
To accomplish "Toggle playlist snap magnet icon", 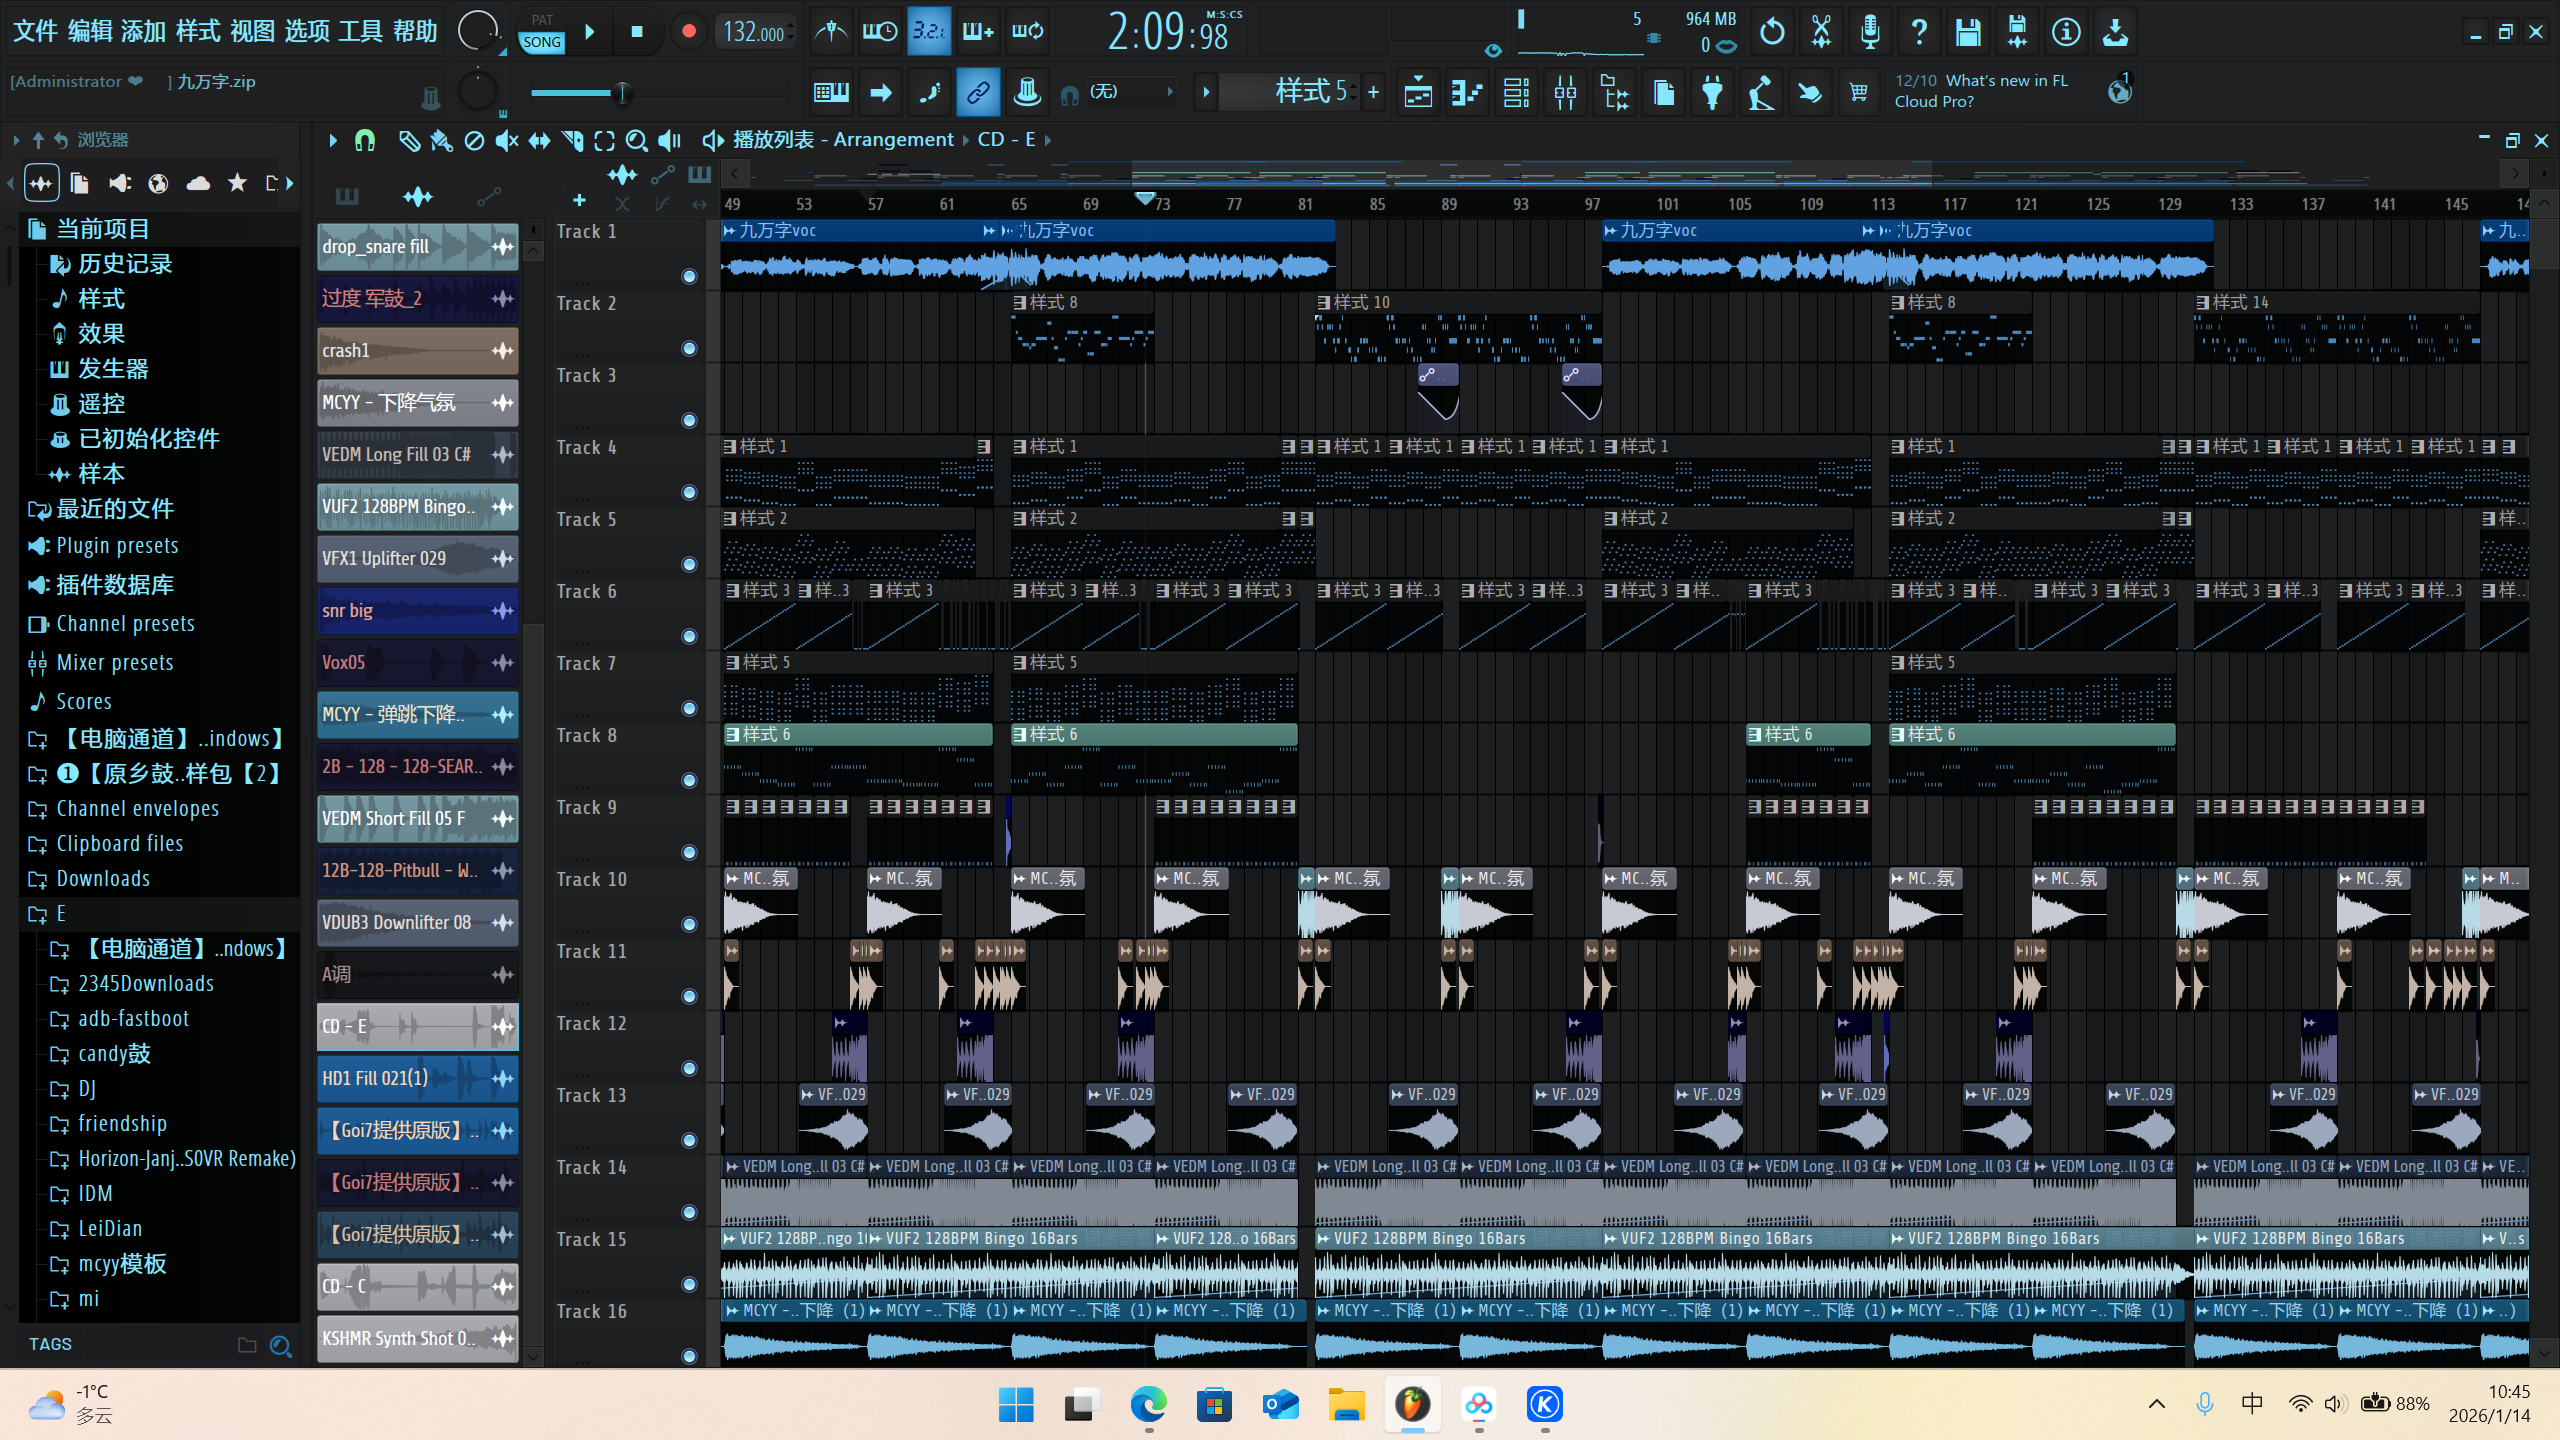I will click(365, 141).
